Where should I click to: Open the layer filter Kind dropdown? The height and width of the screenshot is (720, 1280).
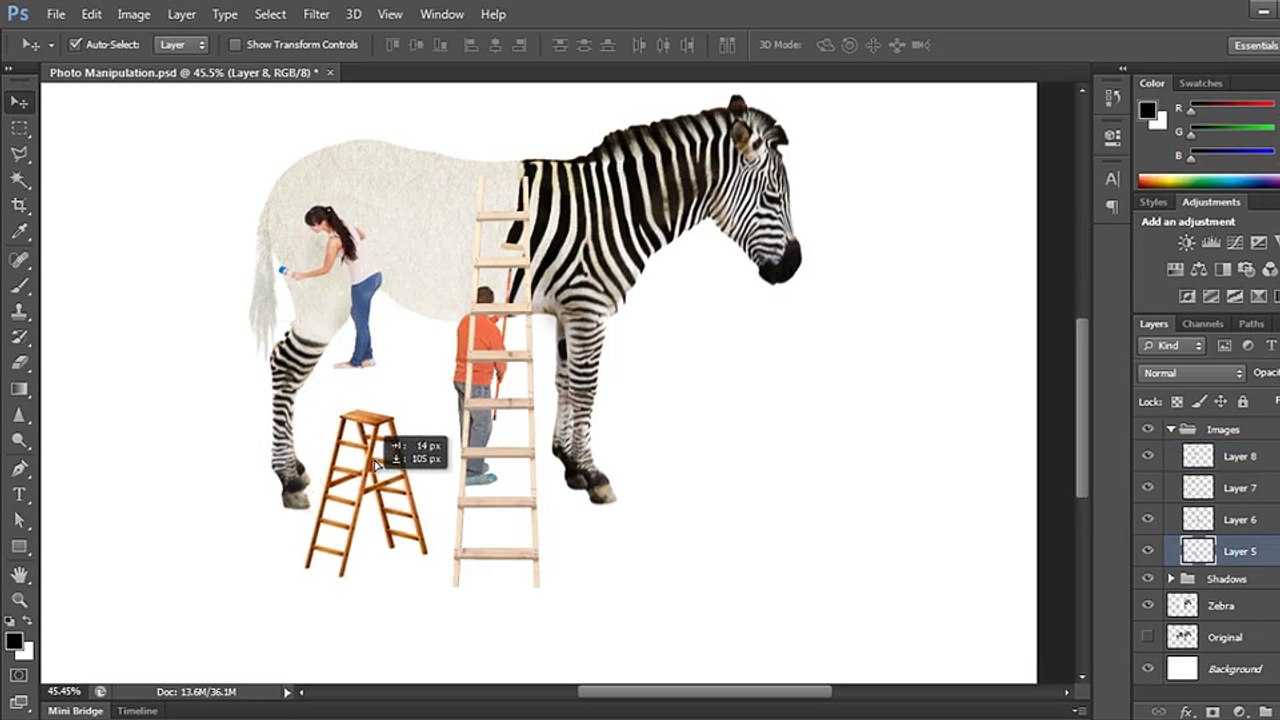(1173, 346)
